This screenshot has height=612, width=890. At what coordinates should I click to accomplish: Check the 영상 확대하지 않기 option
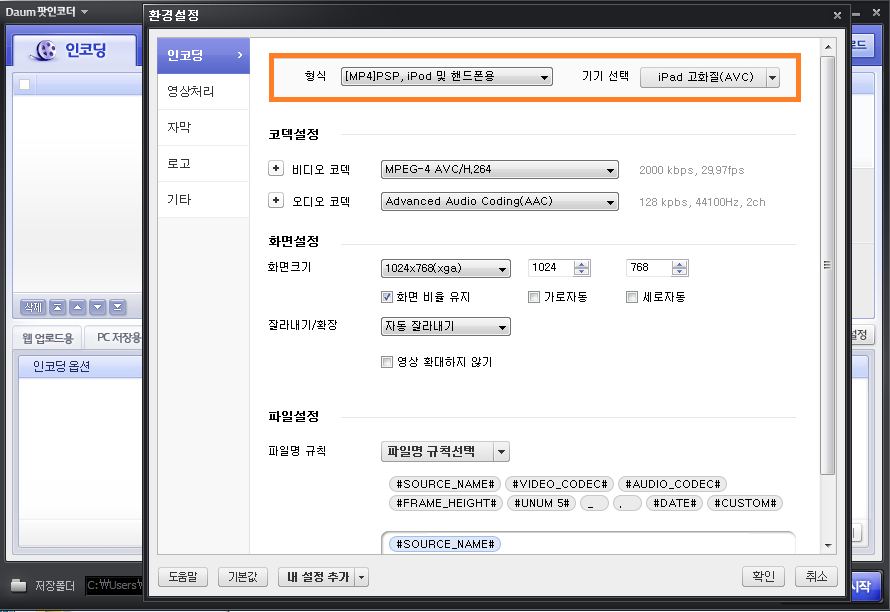click(x=387, y=362)
